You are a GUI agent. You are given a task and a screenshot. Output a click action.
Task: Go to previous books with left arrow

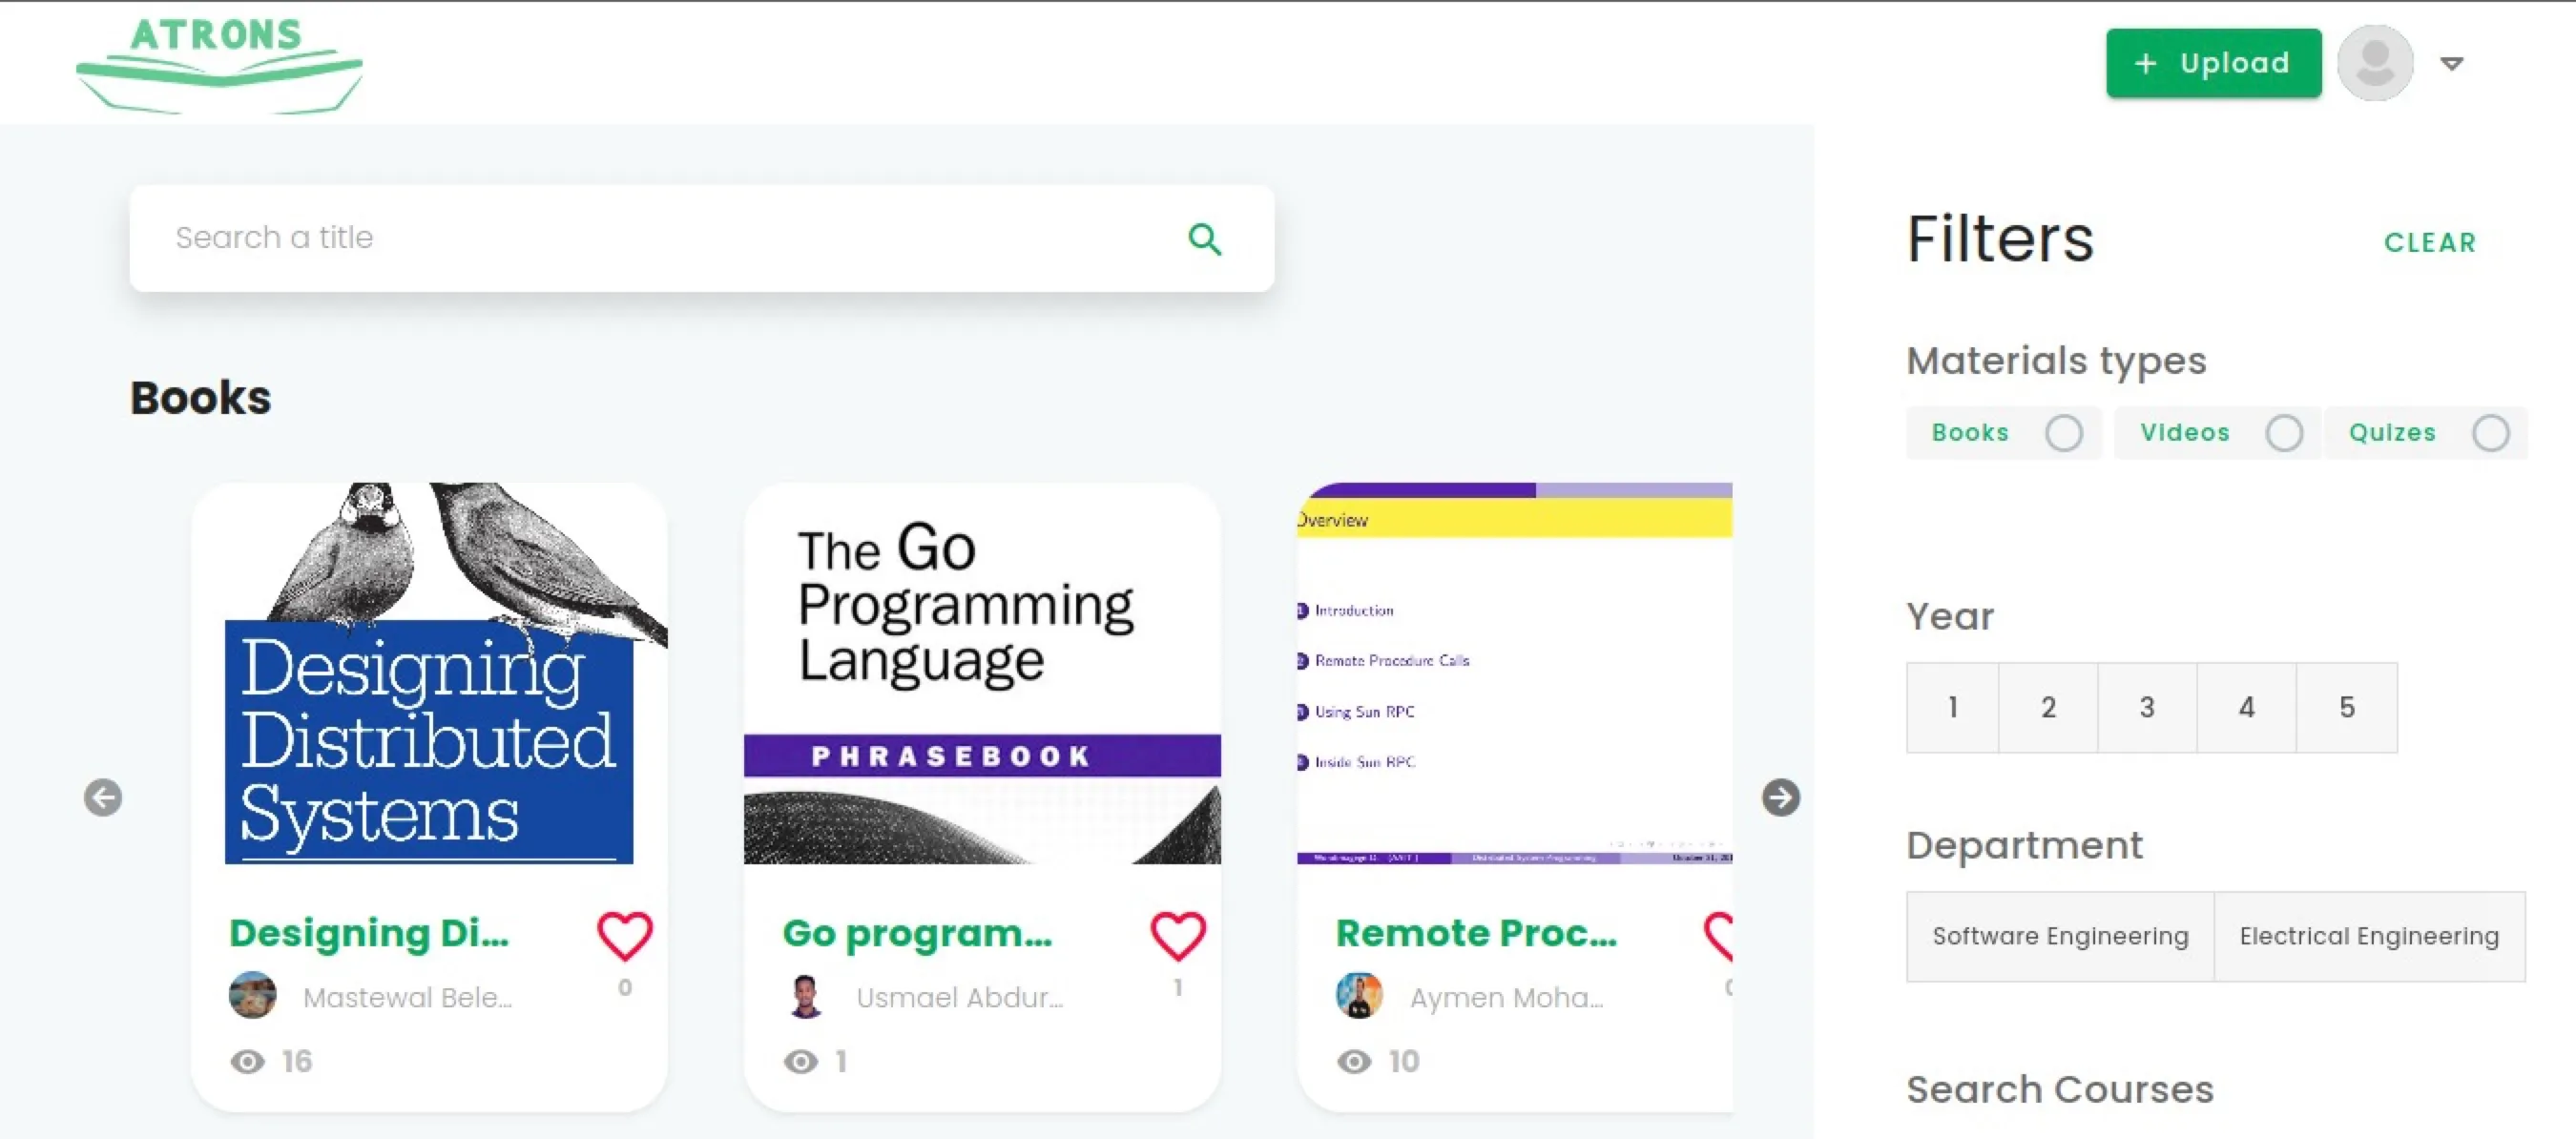103,797
